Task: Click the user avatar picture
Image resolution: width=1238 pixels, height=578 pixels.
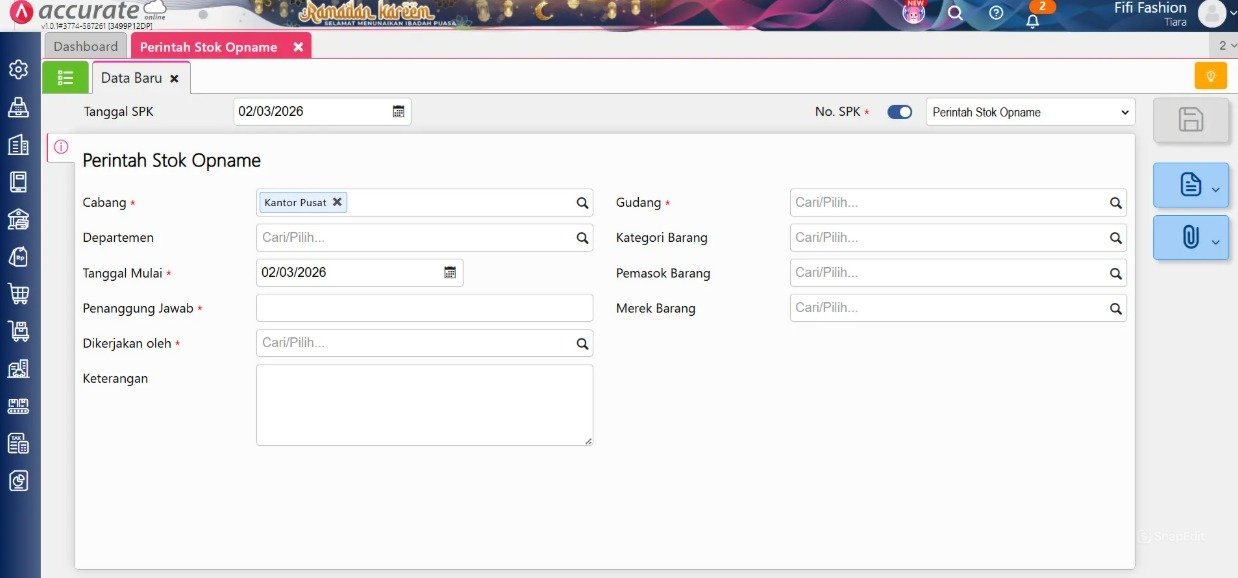Action: [1211, 13]
